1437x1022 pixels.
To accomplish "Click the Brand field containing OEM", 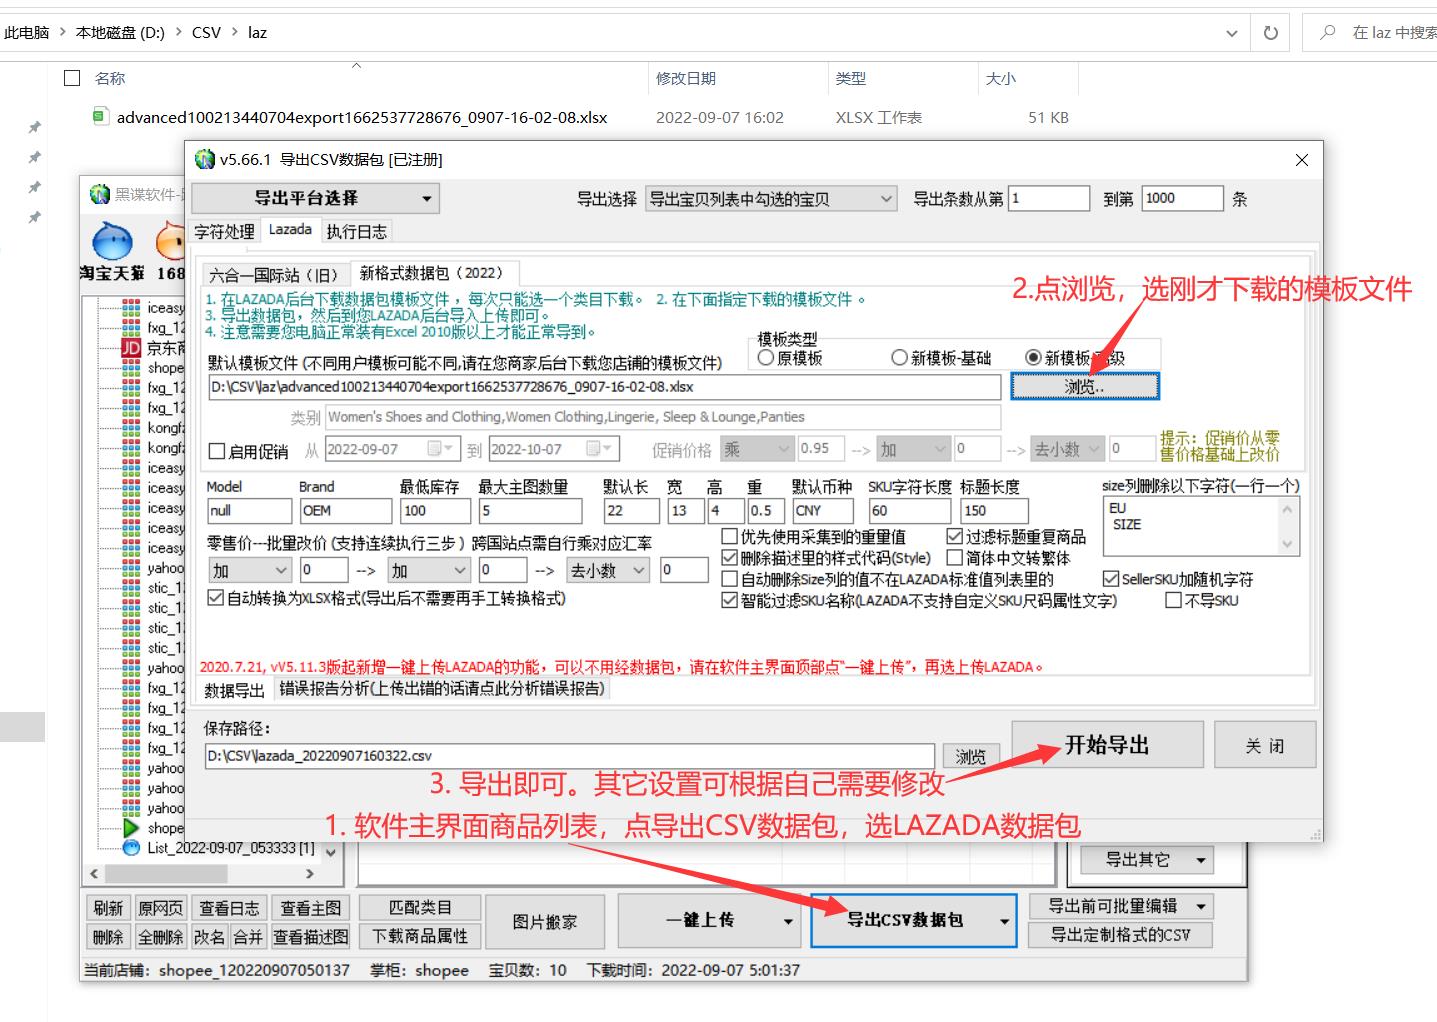I will coord(346,511).
